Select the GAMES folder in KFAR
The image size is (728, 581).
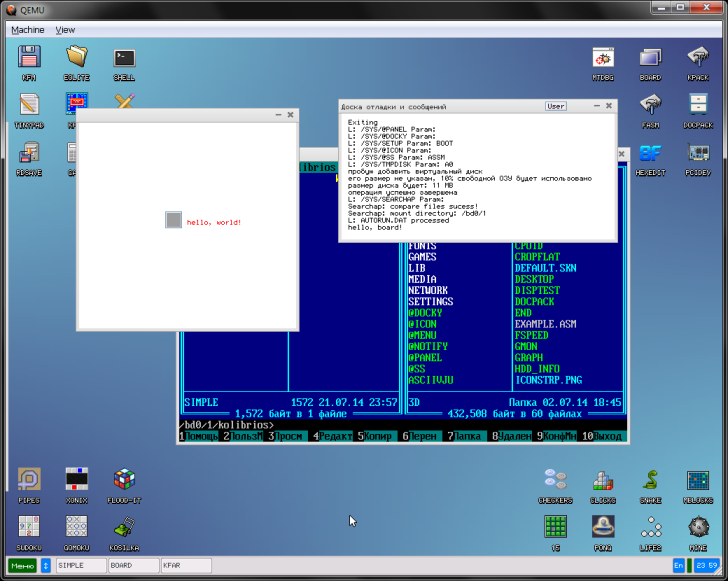(422, 257)
